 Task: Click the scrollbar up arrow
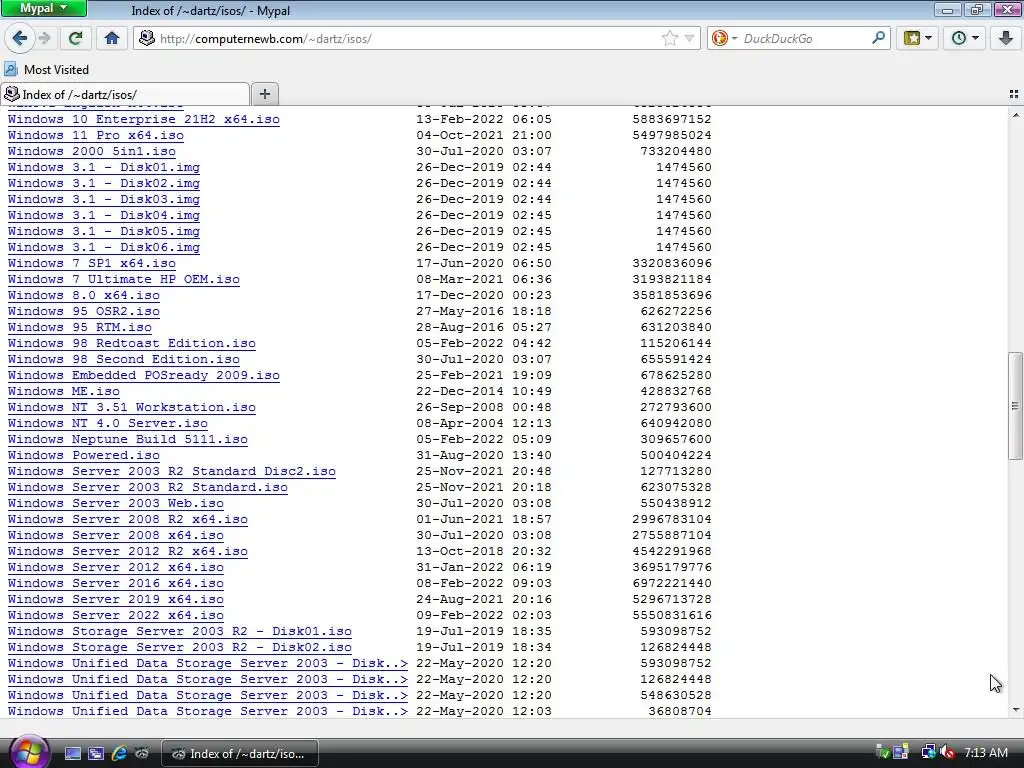(1015, 115)
